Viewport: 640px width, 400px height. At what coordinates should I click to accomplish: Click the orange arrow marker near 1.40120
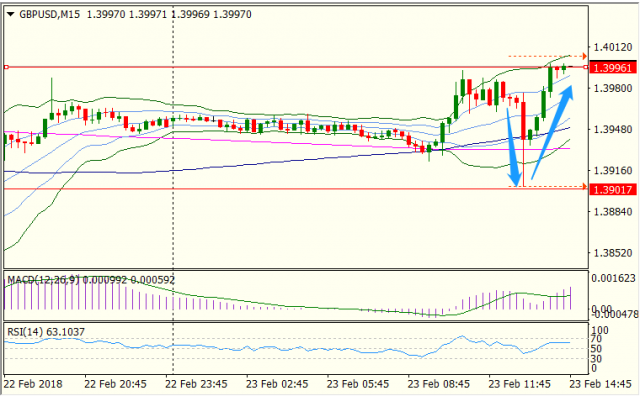(582, 56)
